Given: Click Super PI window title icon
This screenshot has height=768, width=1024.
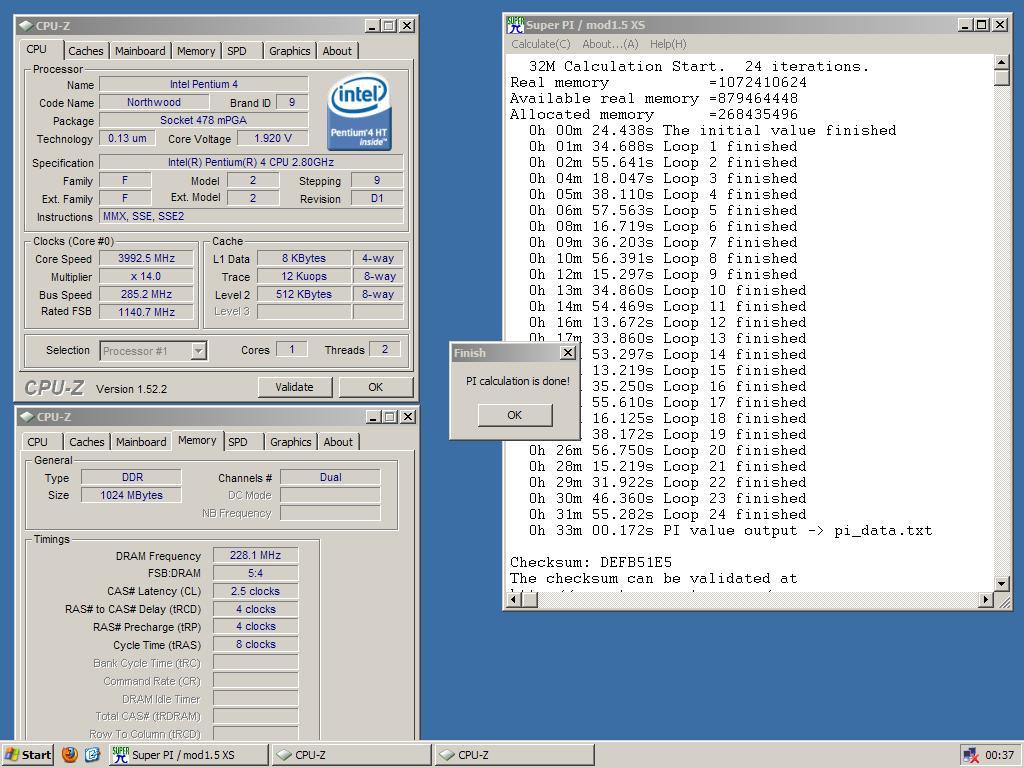Looking at the screenshot, I should [515, 25].
